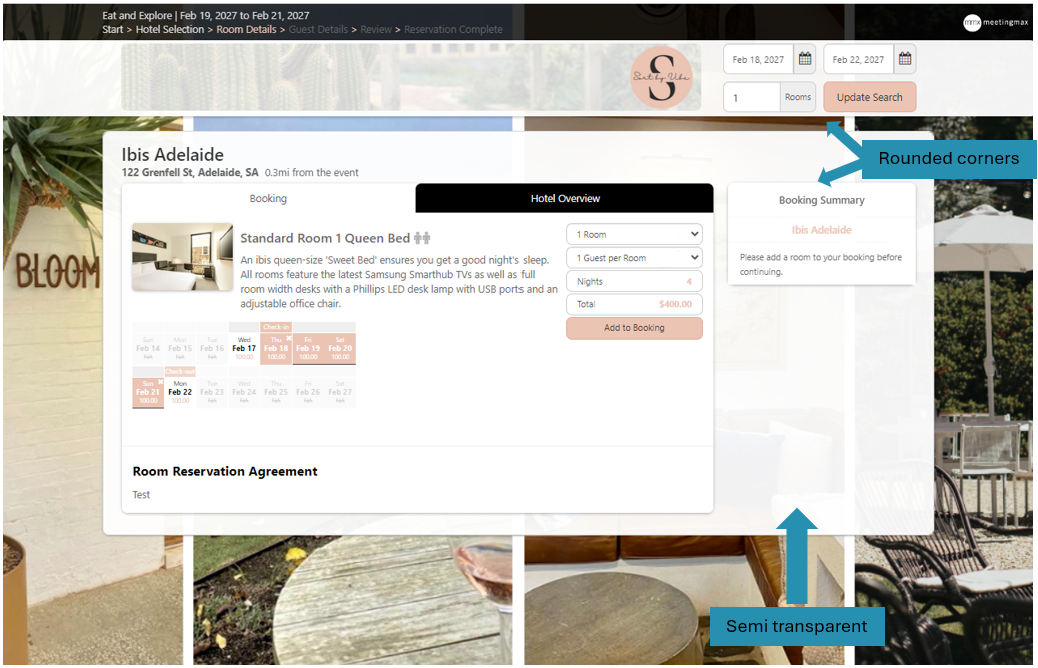Open the 1 Room dropdown
1038x668 pixels.
pos(634,234)
